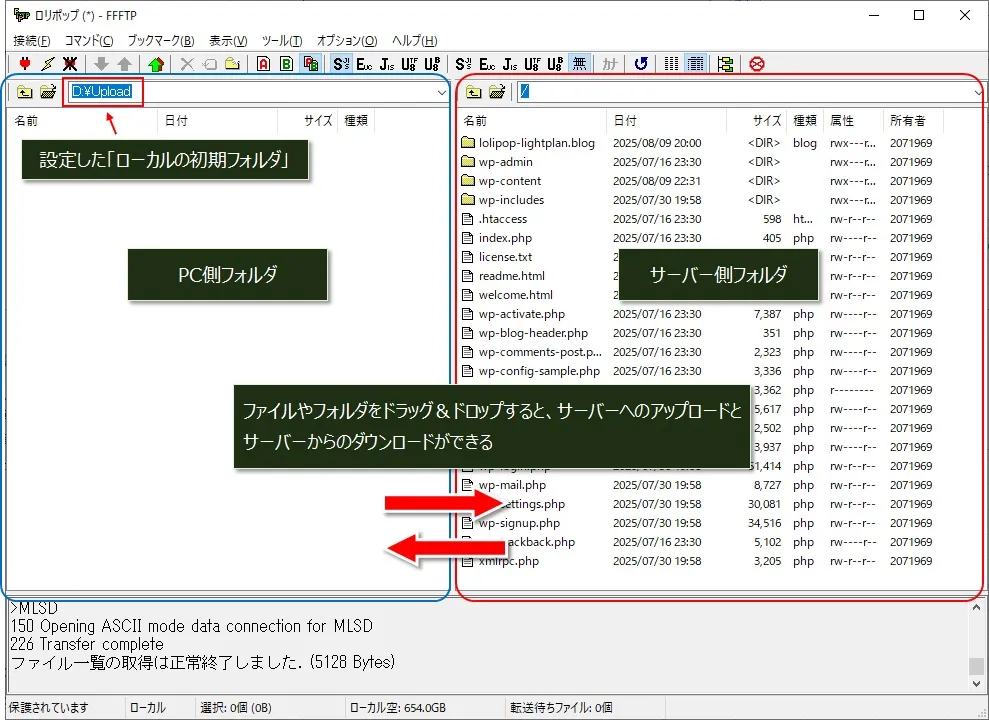989x720 pixels.
Task: Disconnect from the server using toolbar icon
Action: point(68,63)
